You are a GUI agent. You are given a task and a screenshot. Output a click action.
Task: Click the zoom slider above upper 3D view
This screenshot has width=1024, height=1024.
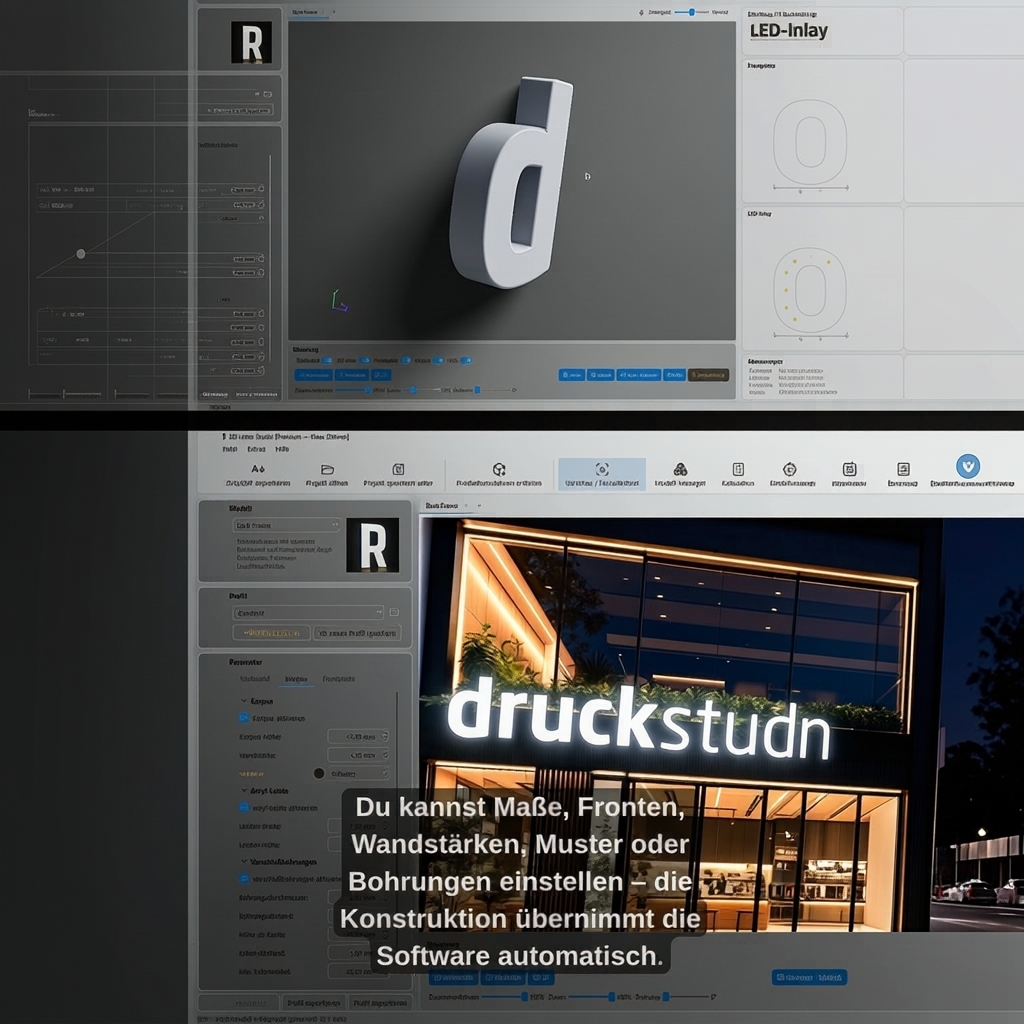(x=692, y=12)
